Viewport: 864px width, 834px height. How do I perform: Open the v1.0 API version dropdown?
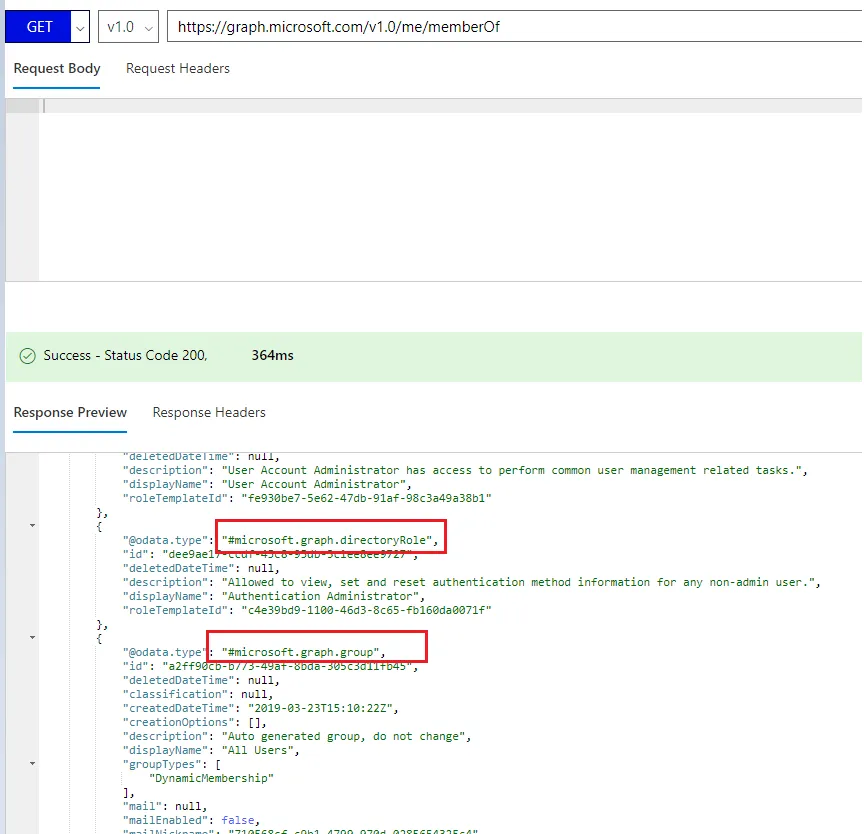(128, 26)
